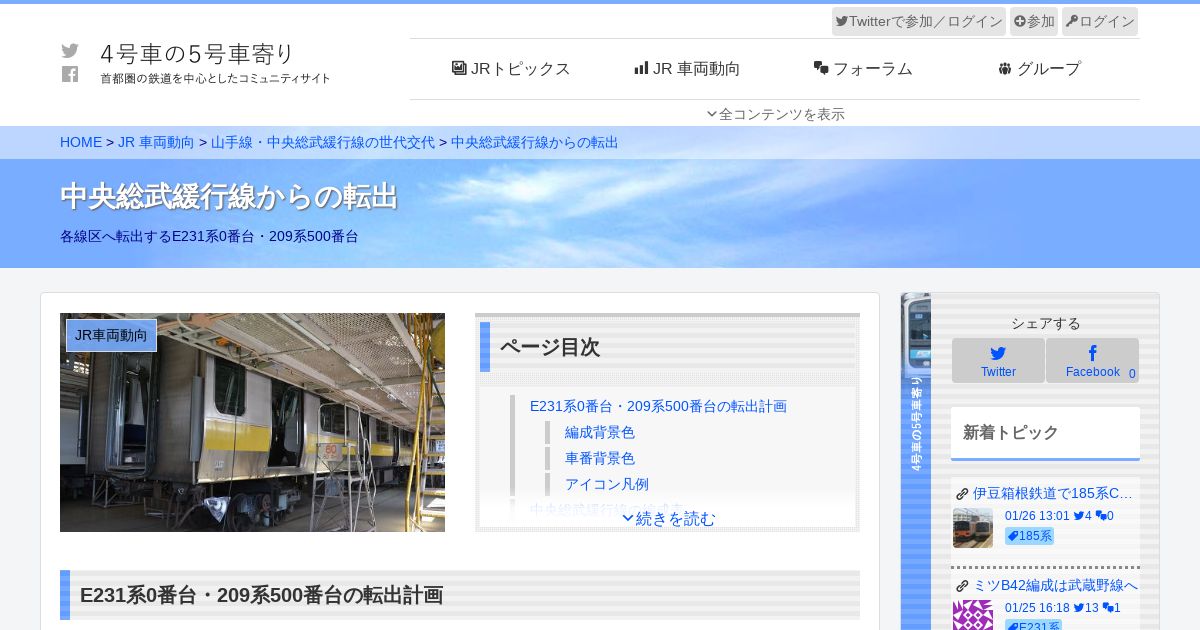The width and height of the screenshot is (1200, 630).
Task: Click the link icon beside ミツB42編成 topic
Action: tap(962, 586)
